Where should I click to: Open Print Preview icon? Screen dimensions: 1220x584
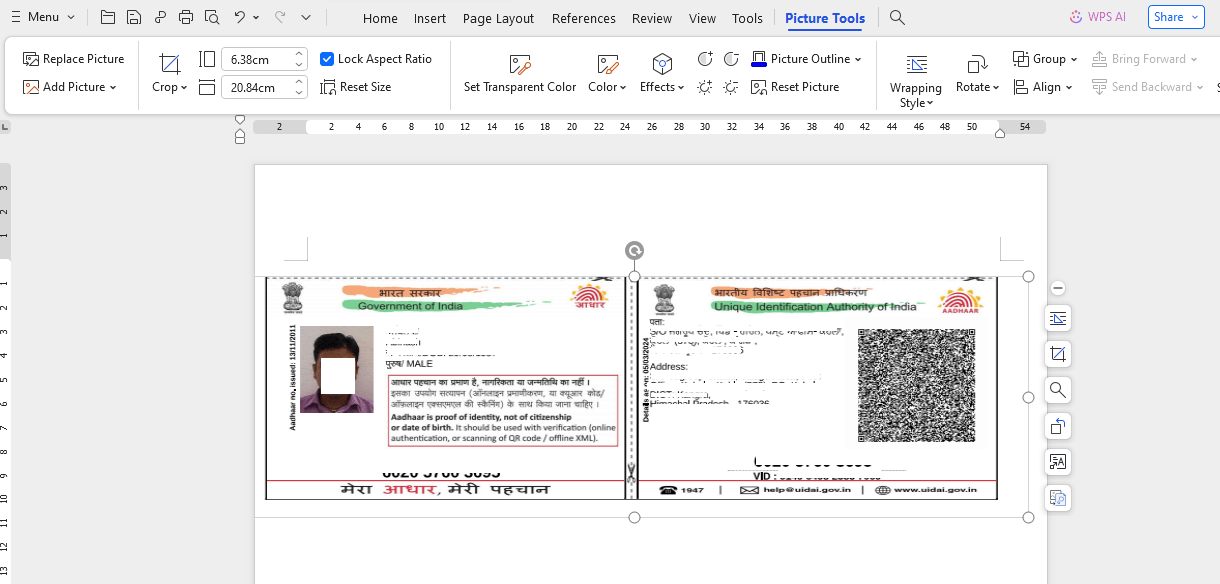click(211, 17)
